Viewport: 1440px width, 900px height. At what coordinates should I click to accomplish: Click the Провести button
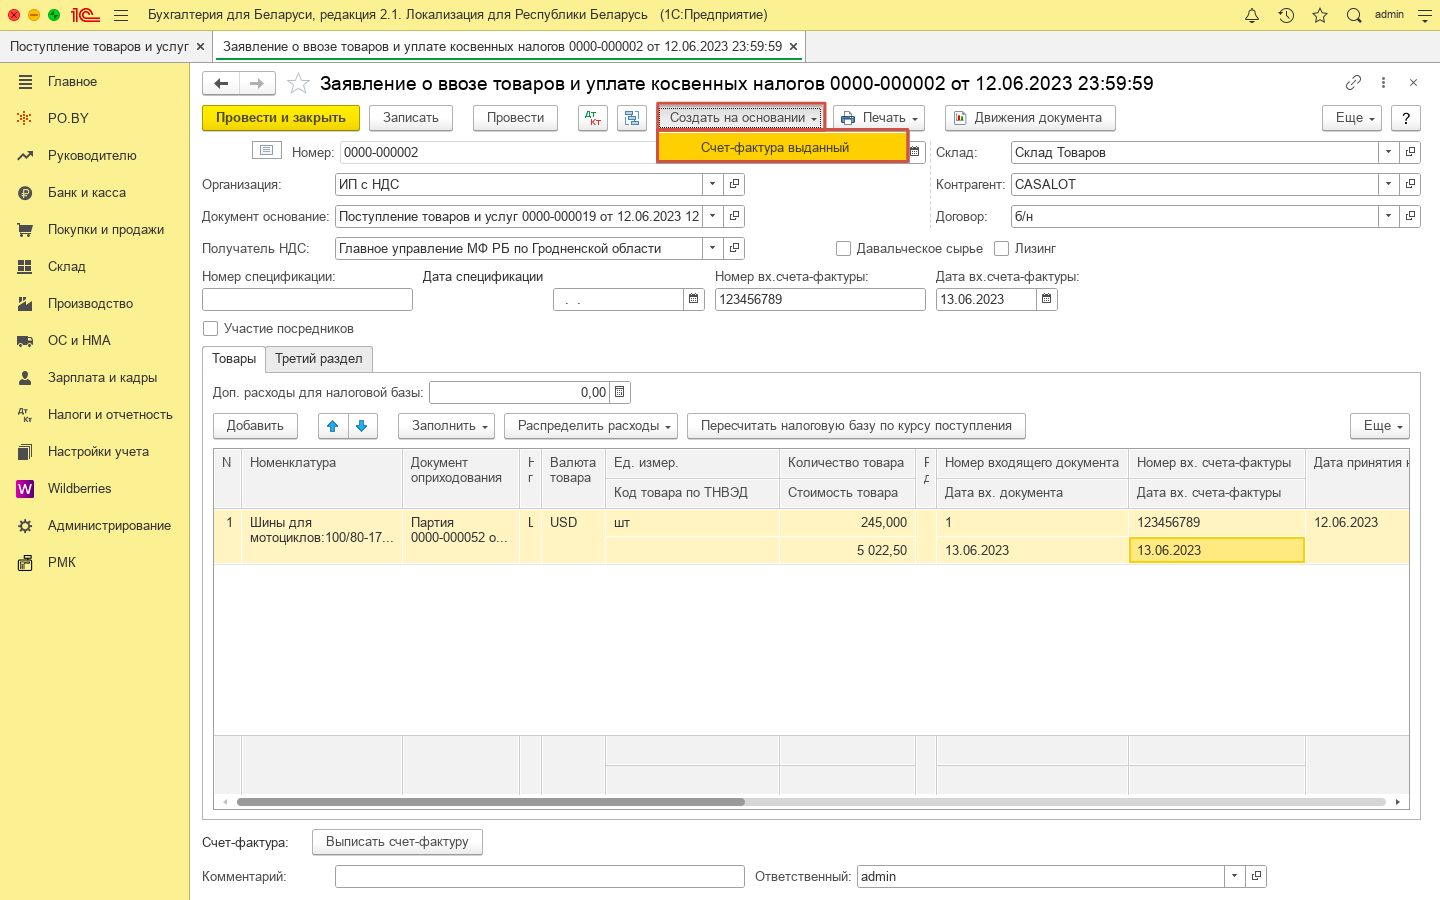pos(515,118)
